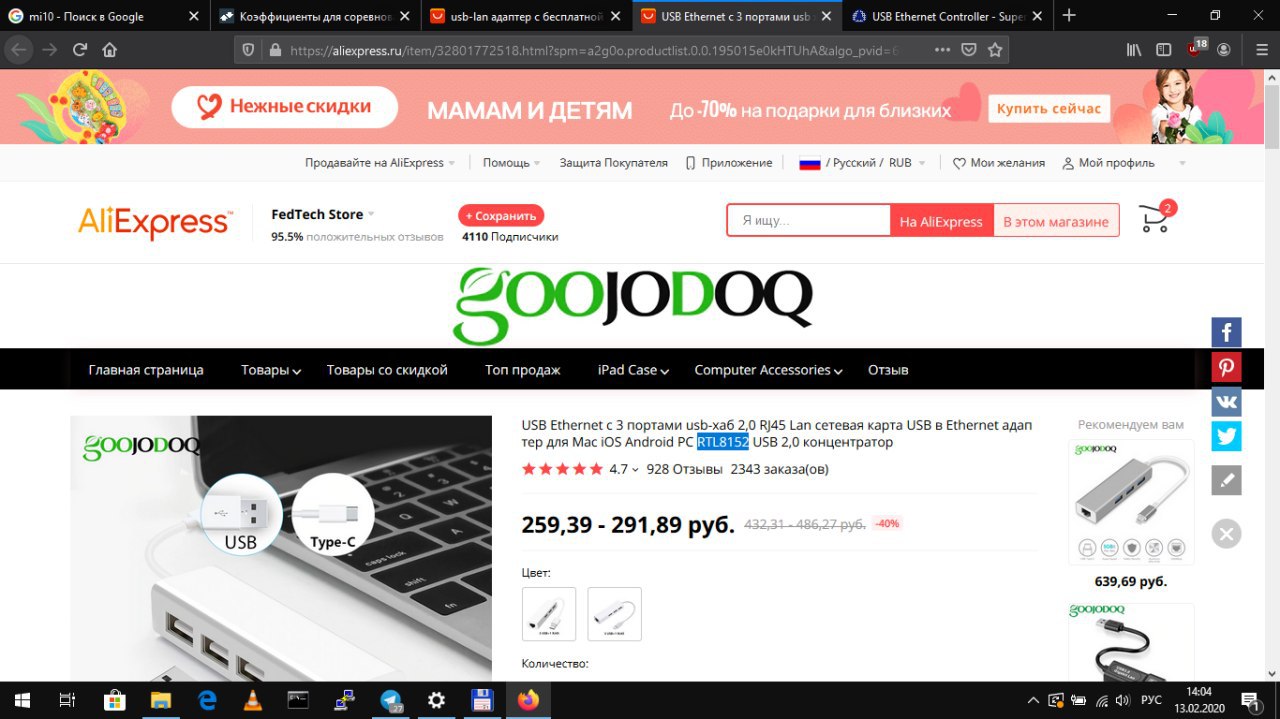Switch to Коэффициенты для соревнований tab
Viewport: 1280px width, 719px height.
point(315,16)
